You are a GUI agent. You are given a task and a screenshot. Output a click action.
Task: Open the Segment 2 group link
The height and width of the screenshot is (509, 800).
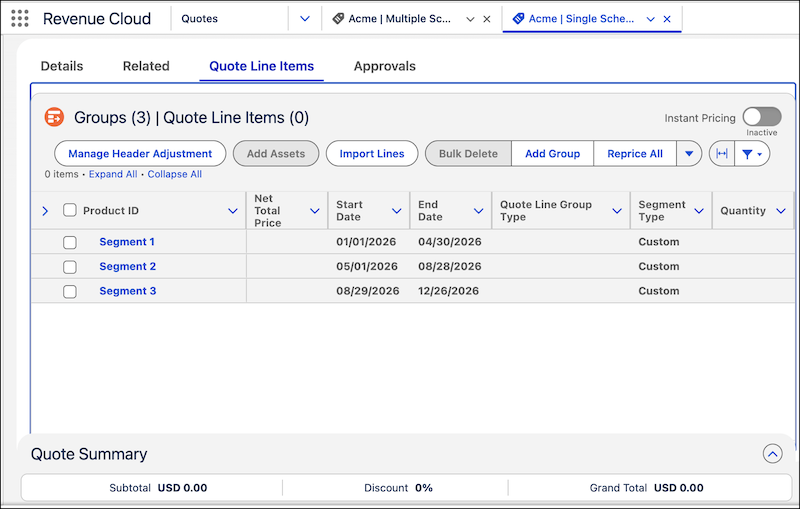coord(128,266)
